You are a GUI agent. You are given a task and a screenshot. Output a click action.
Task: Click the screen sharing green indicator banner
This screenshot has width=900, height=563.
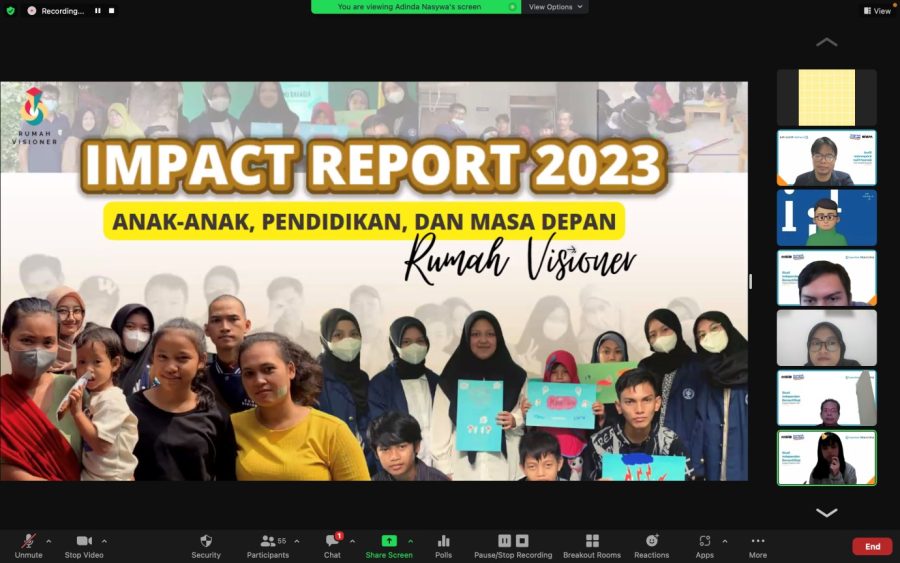416,7
